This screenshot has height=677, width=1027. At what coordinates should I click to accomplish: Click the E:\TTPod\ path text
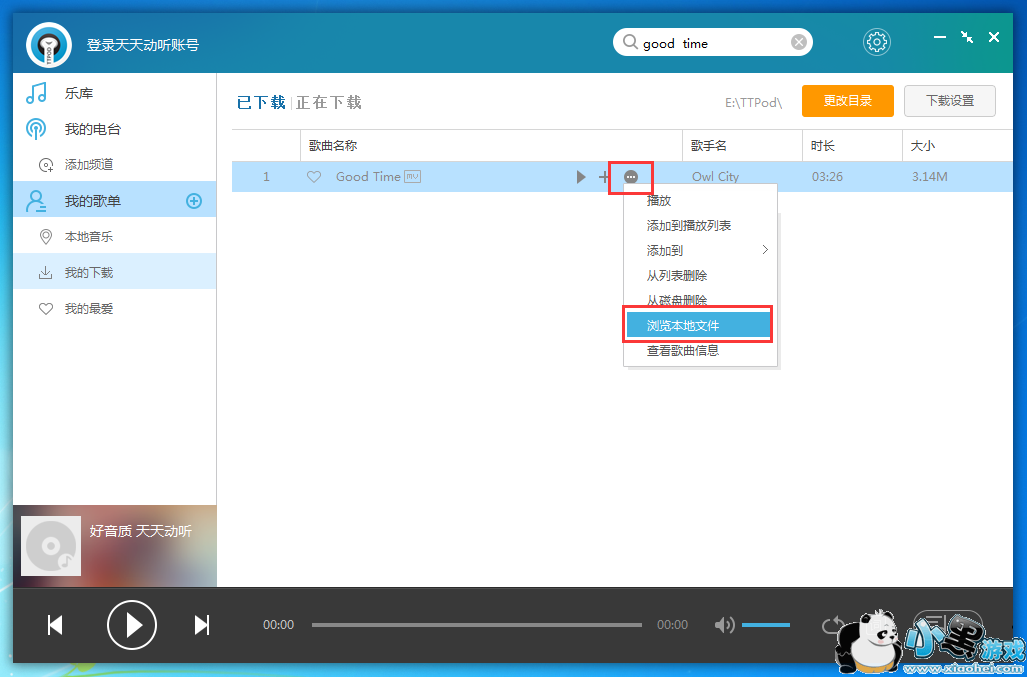[x=753, y=102]
